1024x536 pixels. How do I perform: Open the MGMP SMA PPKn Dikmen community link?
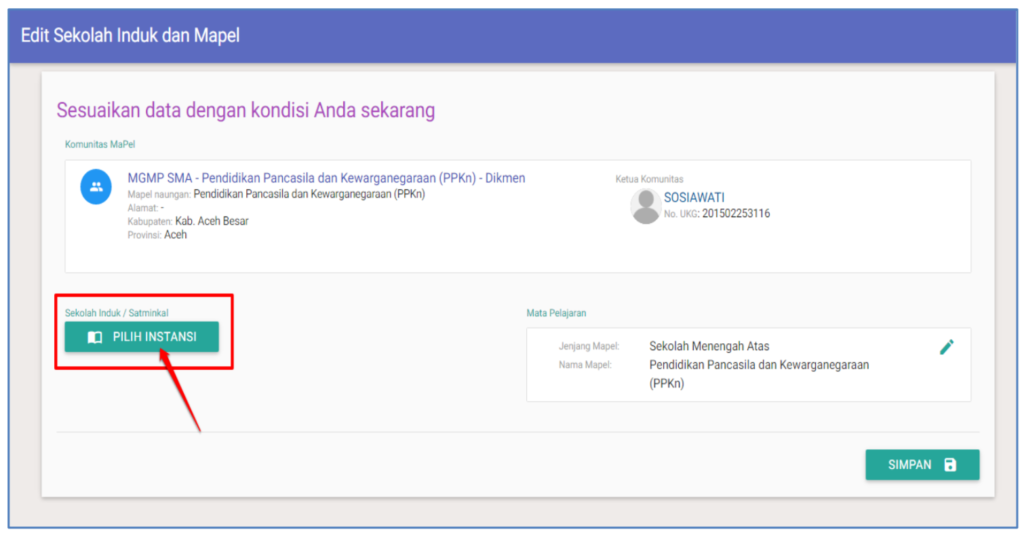(326, 178)
